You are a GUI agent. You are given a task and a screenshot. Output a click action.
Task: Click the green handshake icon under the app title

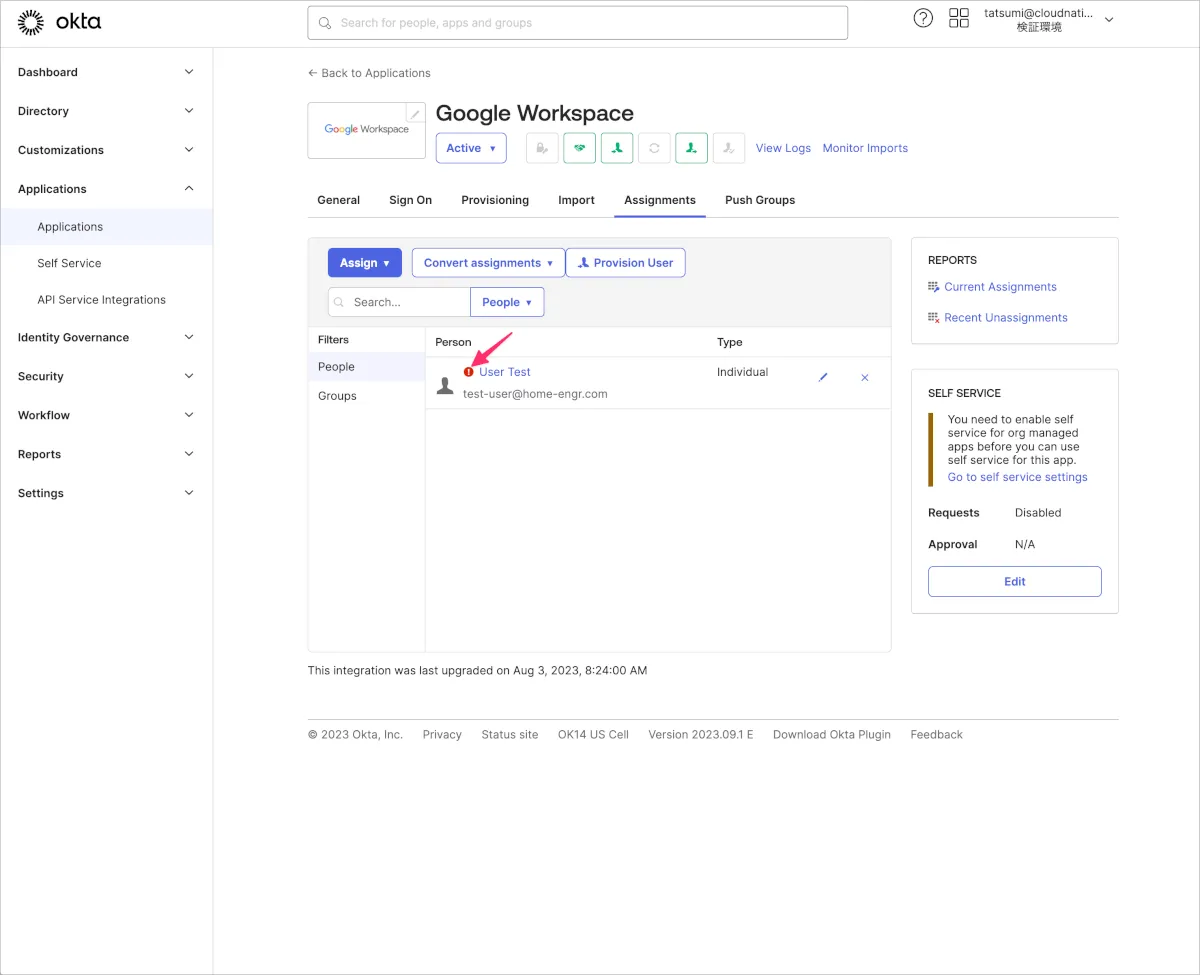[579, 148]
